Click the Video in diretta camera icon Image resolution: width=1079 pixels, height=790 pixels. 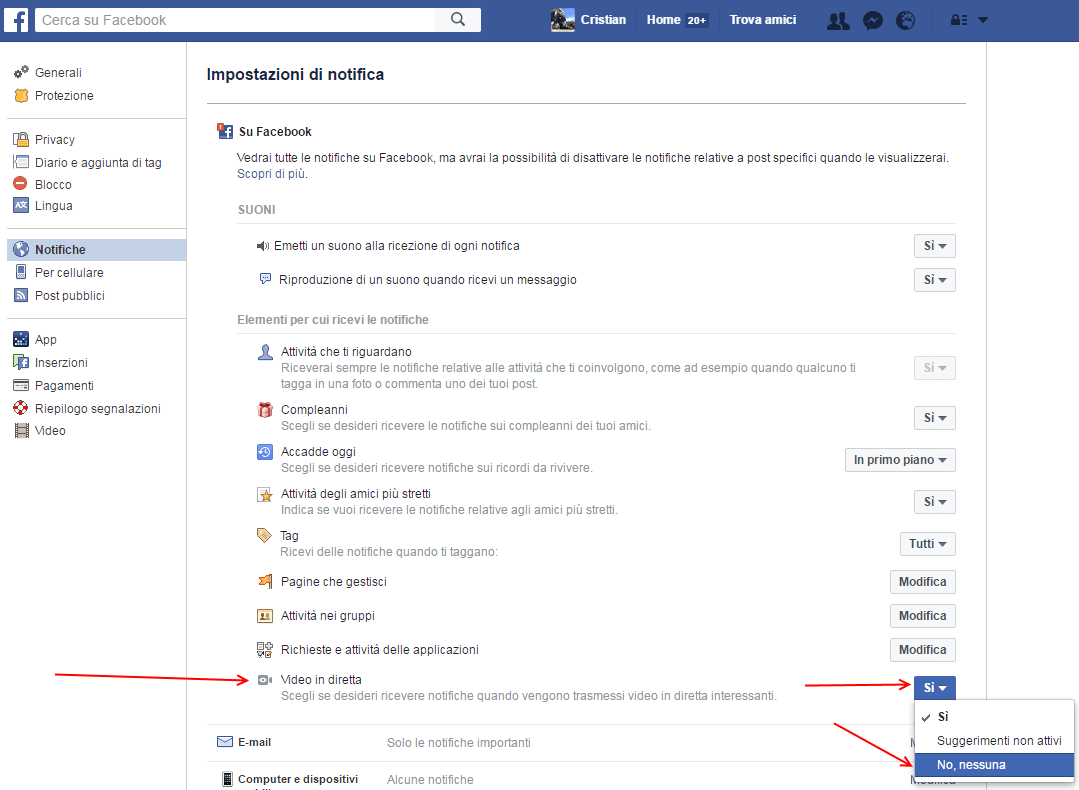point(265,680)
